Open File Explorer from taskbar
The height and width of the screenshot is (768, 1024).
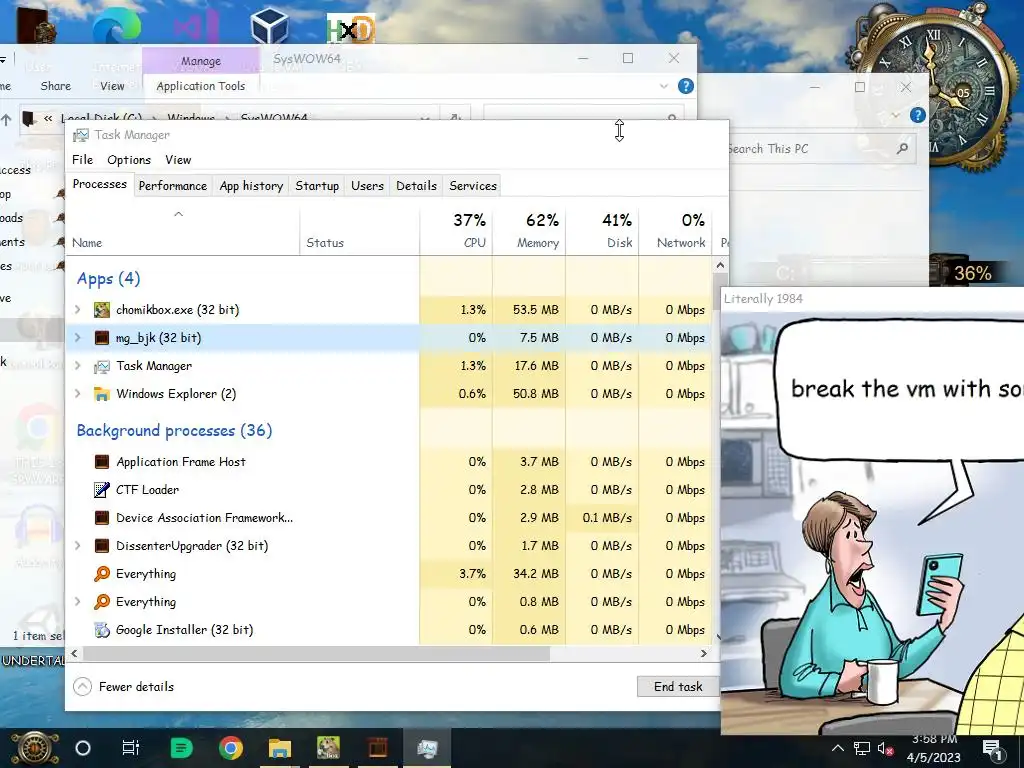click(280, 748)
